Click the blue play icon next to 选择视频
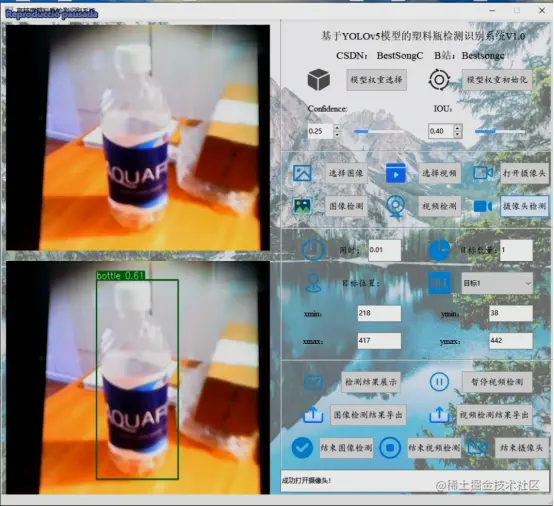Image resolution: width=554 pixels, height=506 pixels. [396, 173]
